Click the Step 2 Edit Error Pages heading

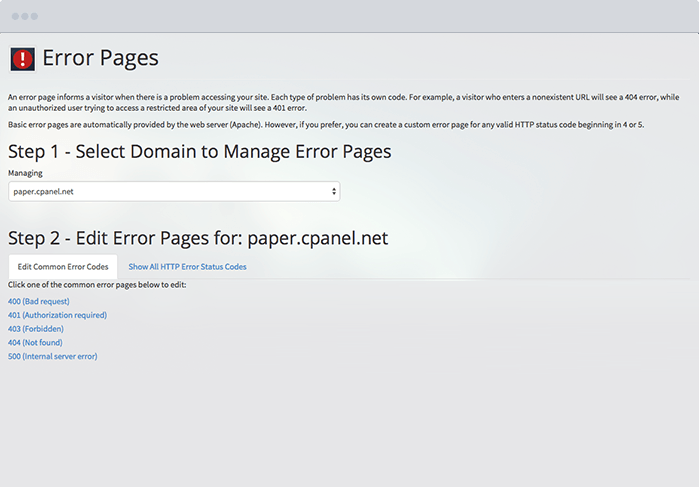198,238
